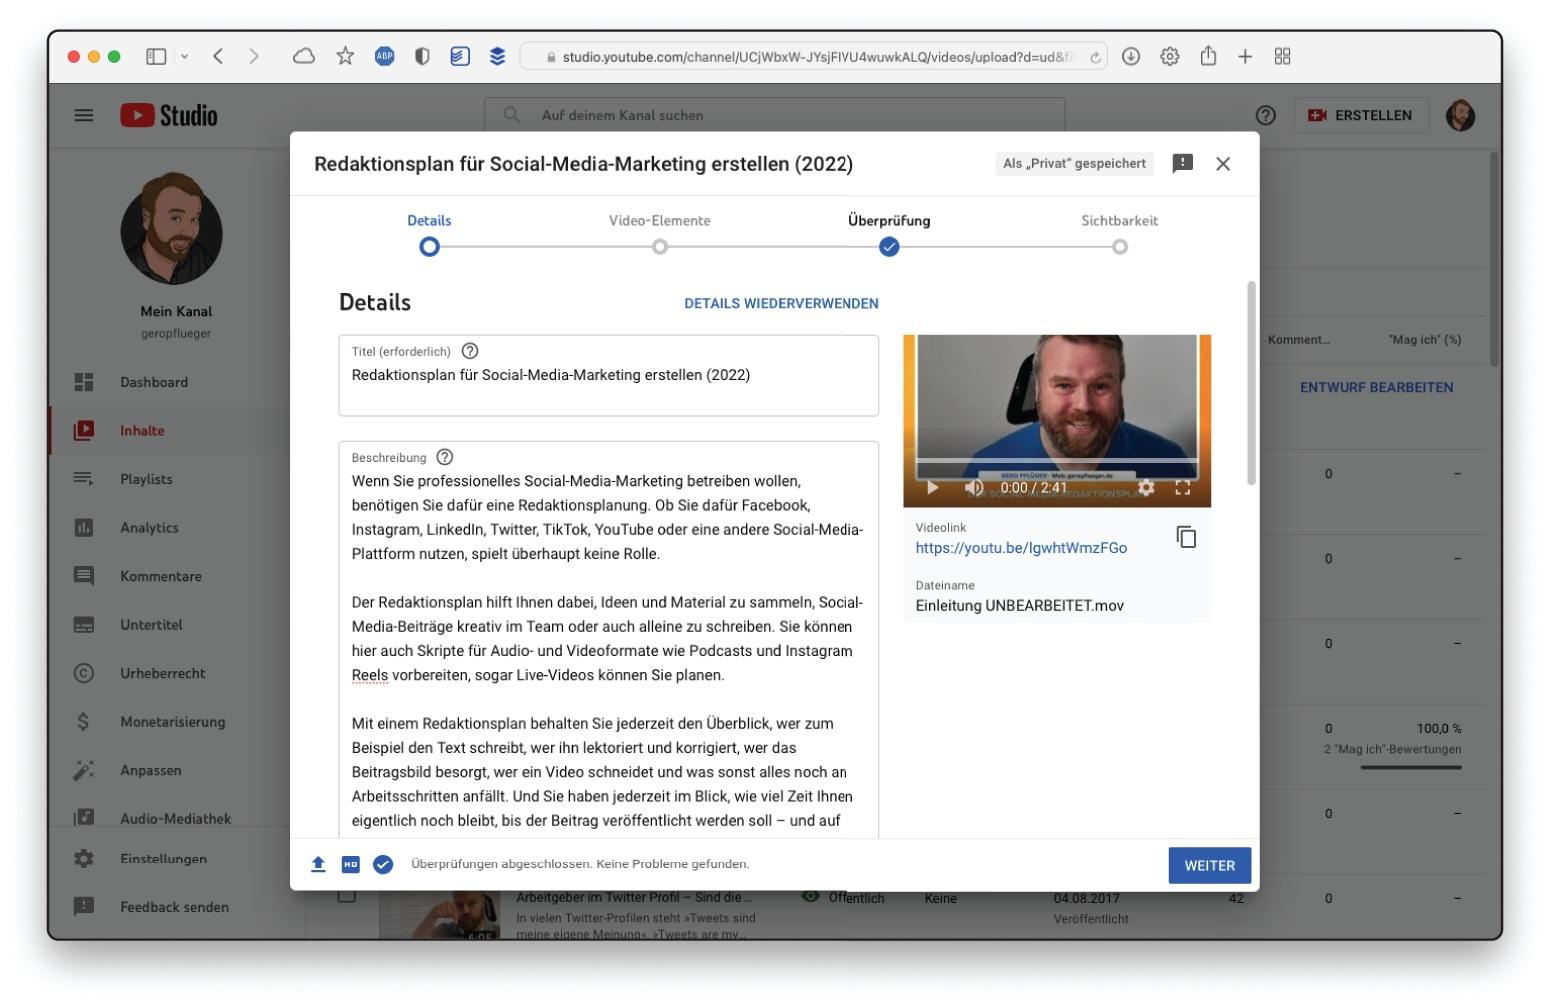Click the stacked-layers extension icon in Safari toolbar
Image resolution: width=1550 pixels, height=1007 pixels.
coord(497,57)
